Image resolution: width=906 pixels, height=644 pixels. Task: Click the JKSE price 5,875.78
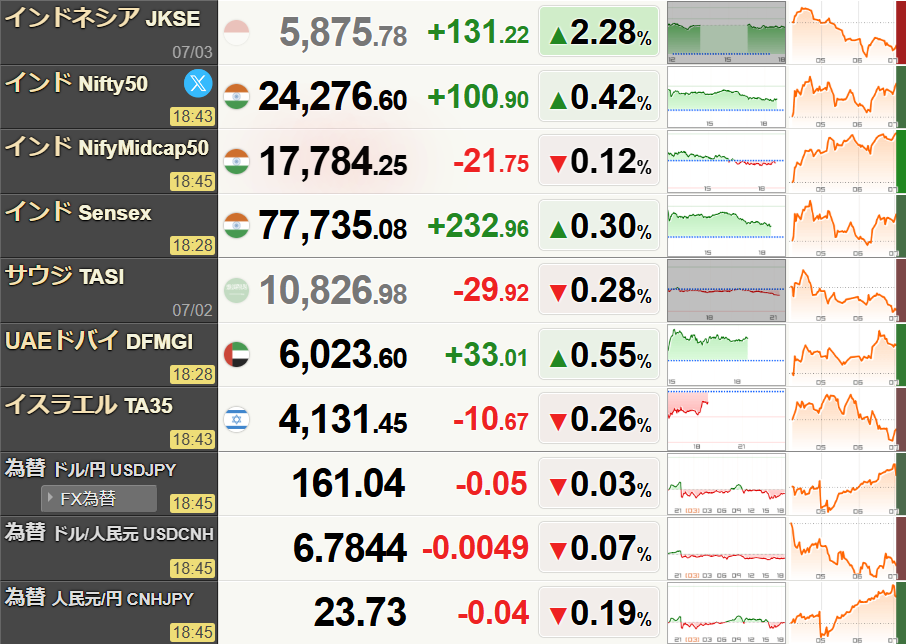pyautogui.click(x=343, y=32)
